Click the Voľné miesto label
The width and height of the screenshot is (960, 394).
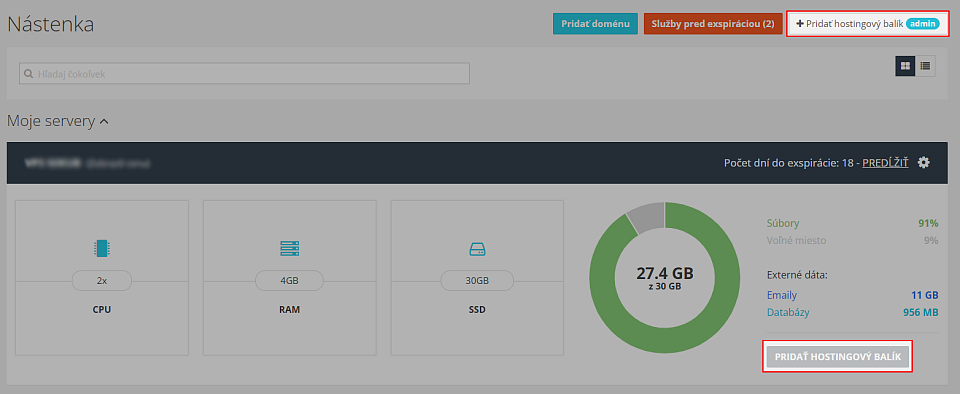point(796,240)
